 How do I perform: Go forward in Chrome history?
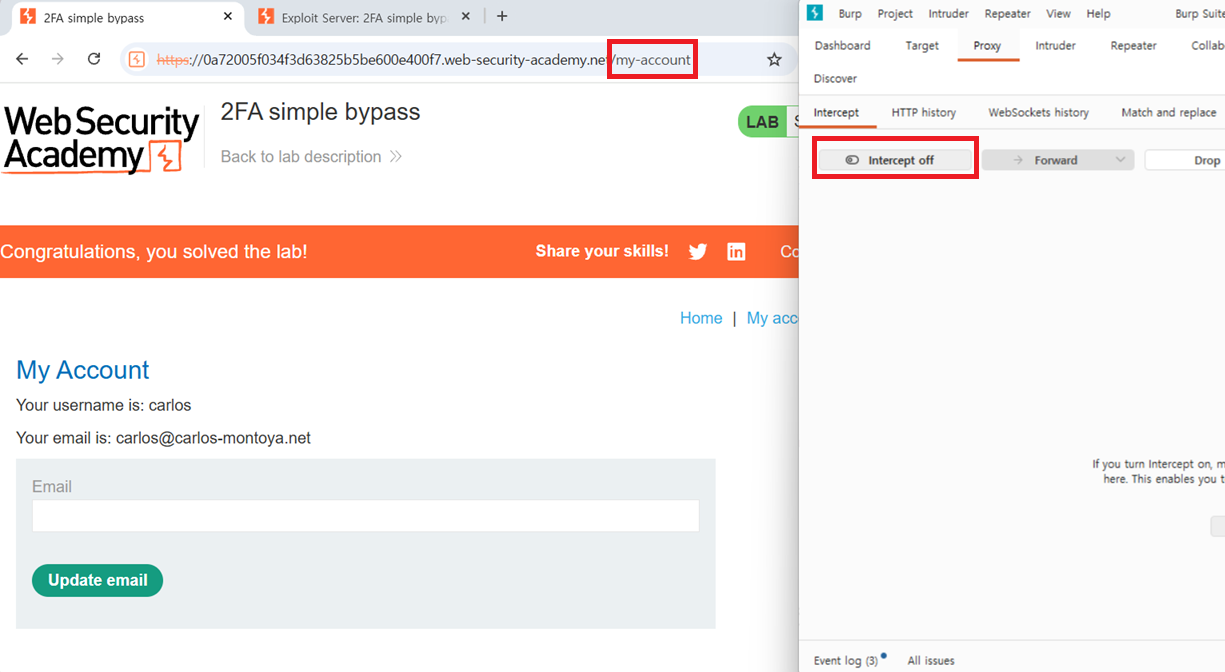58,59
